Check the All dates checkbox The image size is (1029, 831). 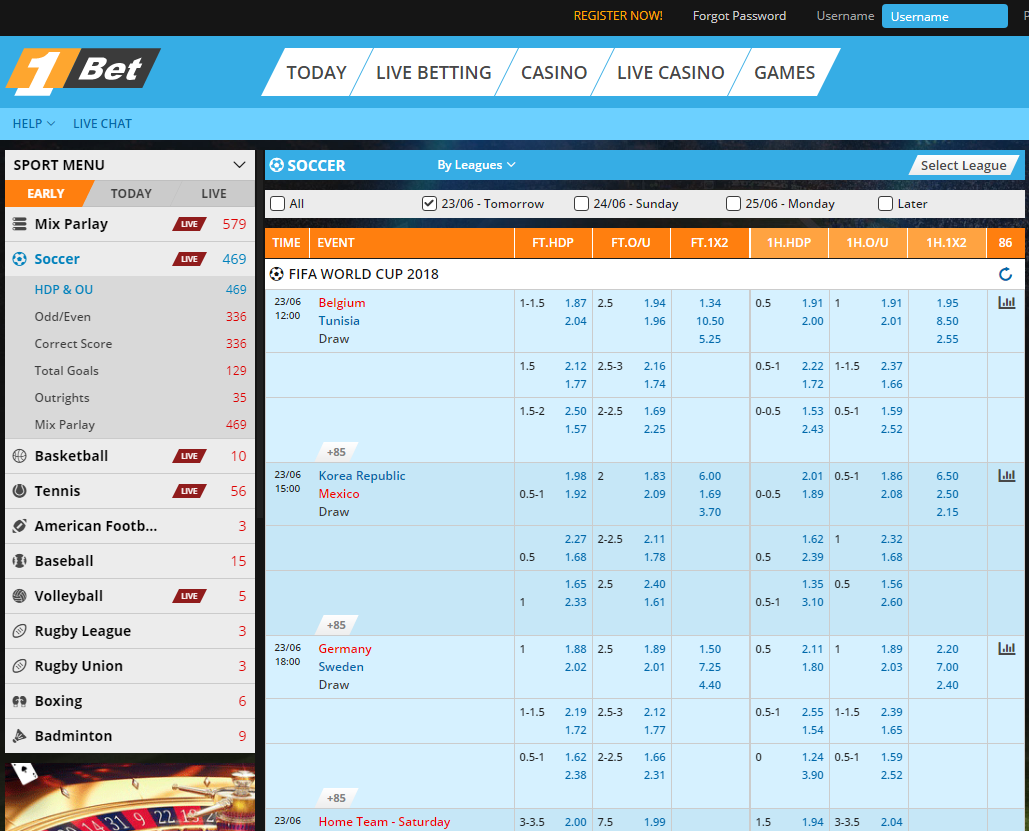[x=278, y=203]
